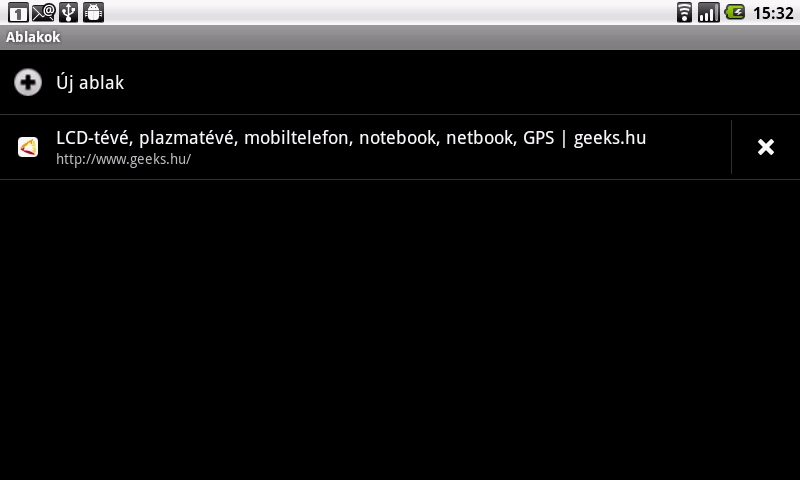Image resolution: width=800 pixels, height=480 pixels.
Task: Tap the empty middle of the status bar
Action: tap(390, 13)
